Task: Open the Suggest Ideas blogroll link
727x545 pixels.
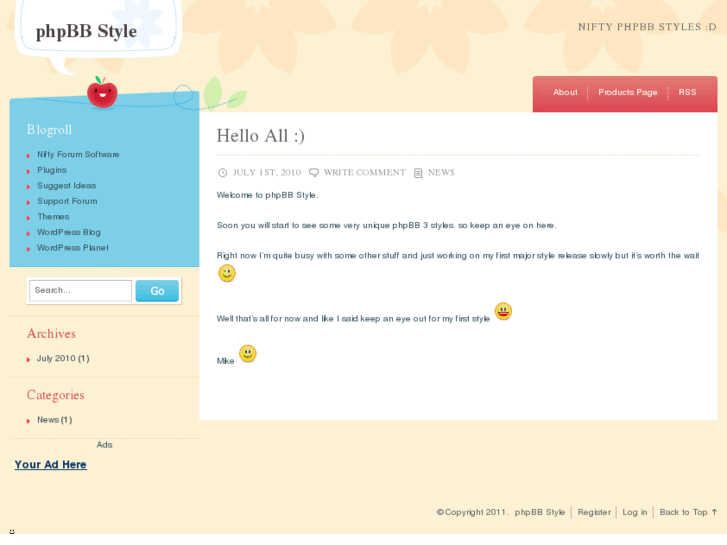Action: pyautogui.click(x=67, y=186)
